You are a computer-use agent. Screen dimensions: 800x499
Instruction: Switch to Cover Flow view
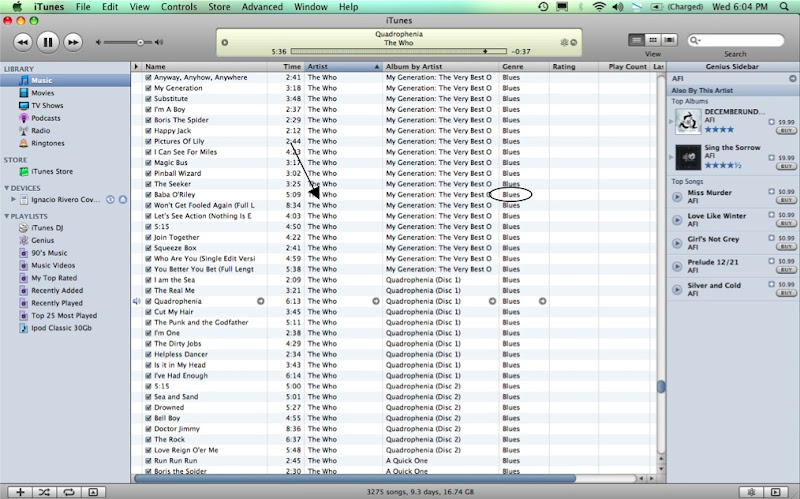coord(669,40)
